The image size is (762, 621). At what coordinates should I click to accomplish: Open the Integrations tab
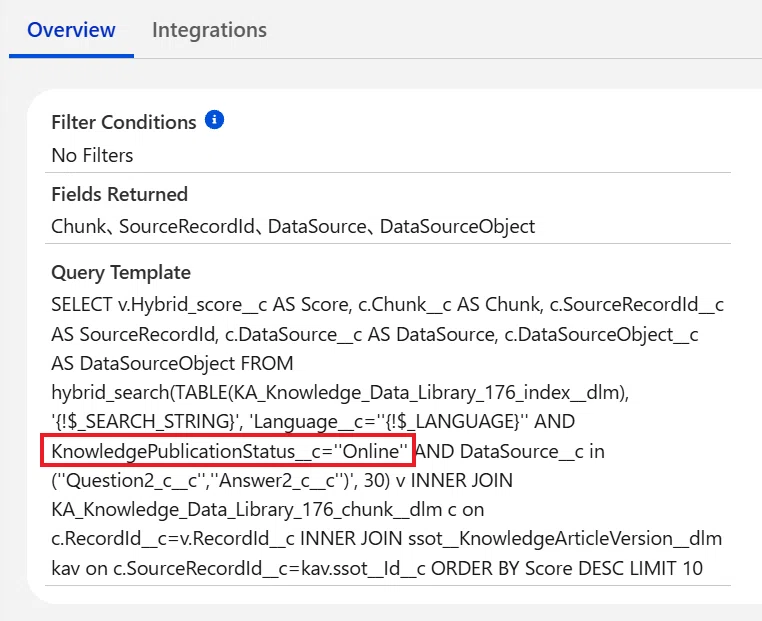pyautogui.click(x=209, y=30)
